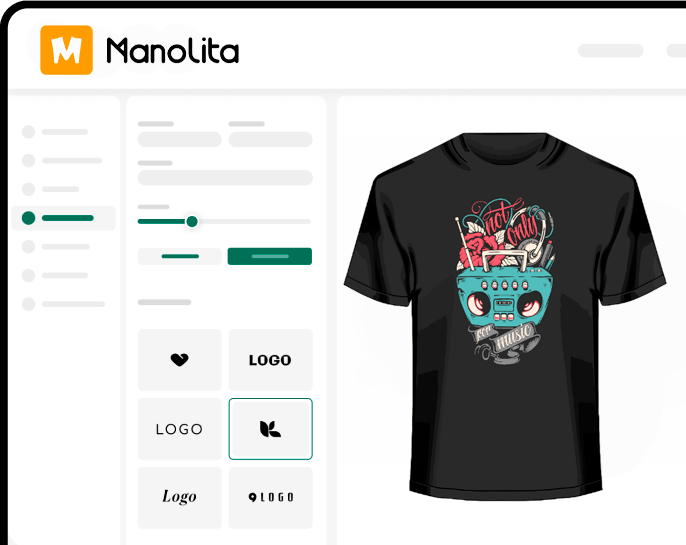The image size is (686, 545).
Task: Click the top-right short input field
Action: (270, 140)
